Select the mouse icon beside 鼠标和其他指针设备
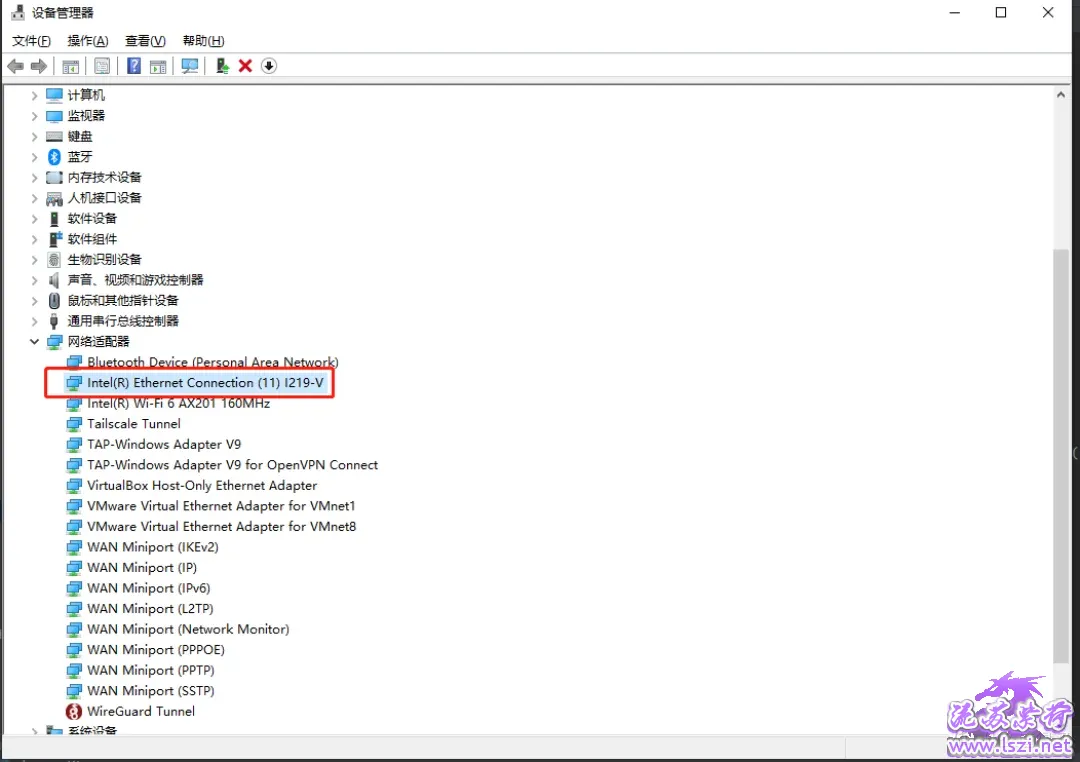1080x762 pixels. [x=54, y=301]
